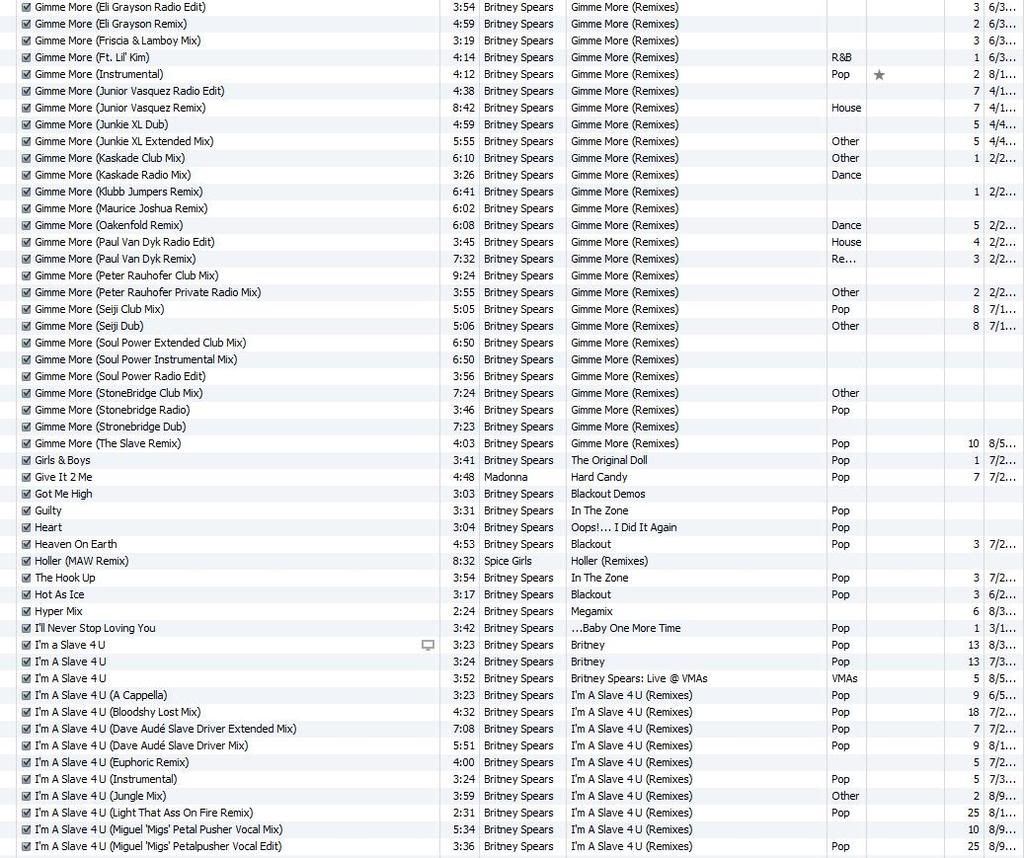
Task: Click the Spice Girls artist entry
Action: [x=507, y=561]
